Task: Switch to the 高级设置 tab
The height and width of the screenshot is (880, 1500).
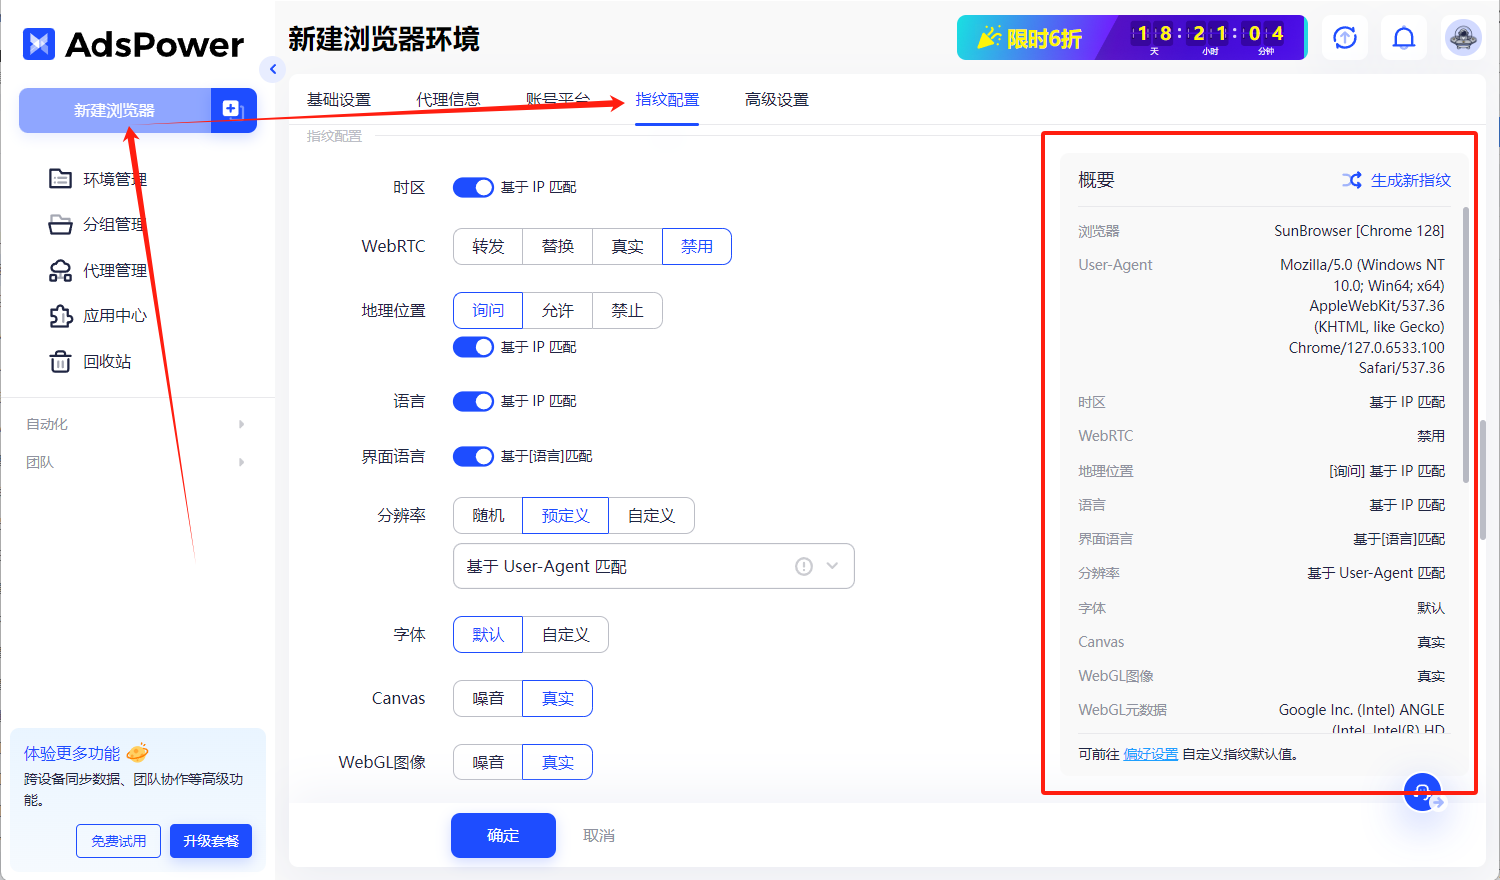Action: pyautogui.click(x=776, y=100)
